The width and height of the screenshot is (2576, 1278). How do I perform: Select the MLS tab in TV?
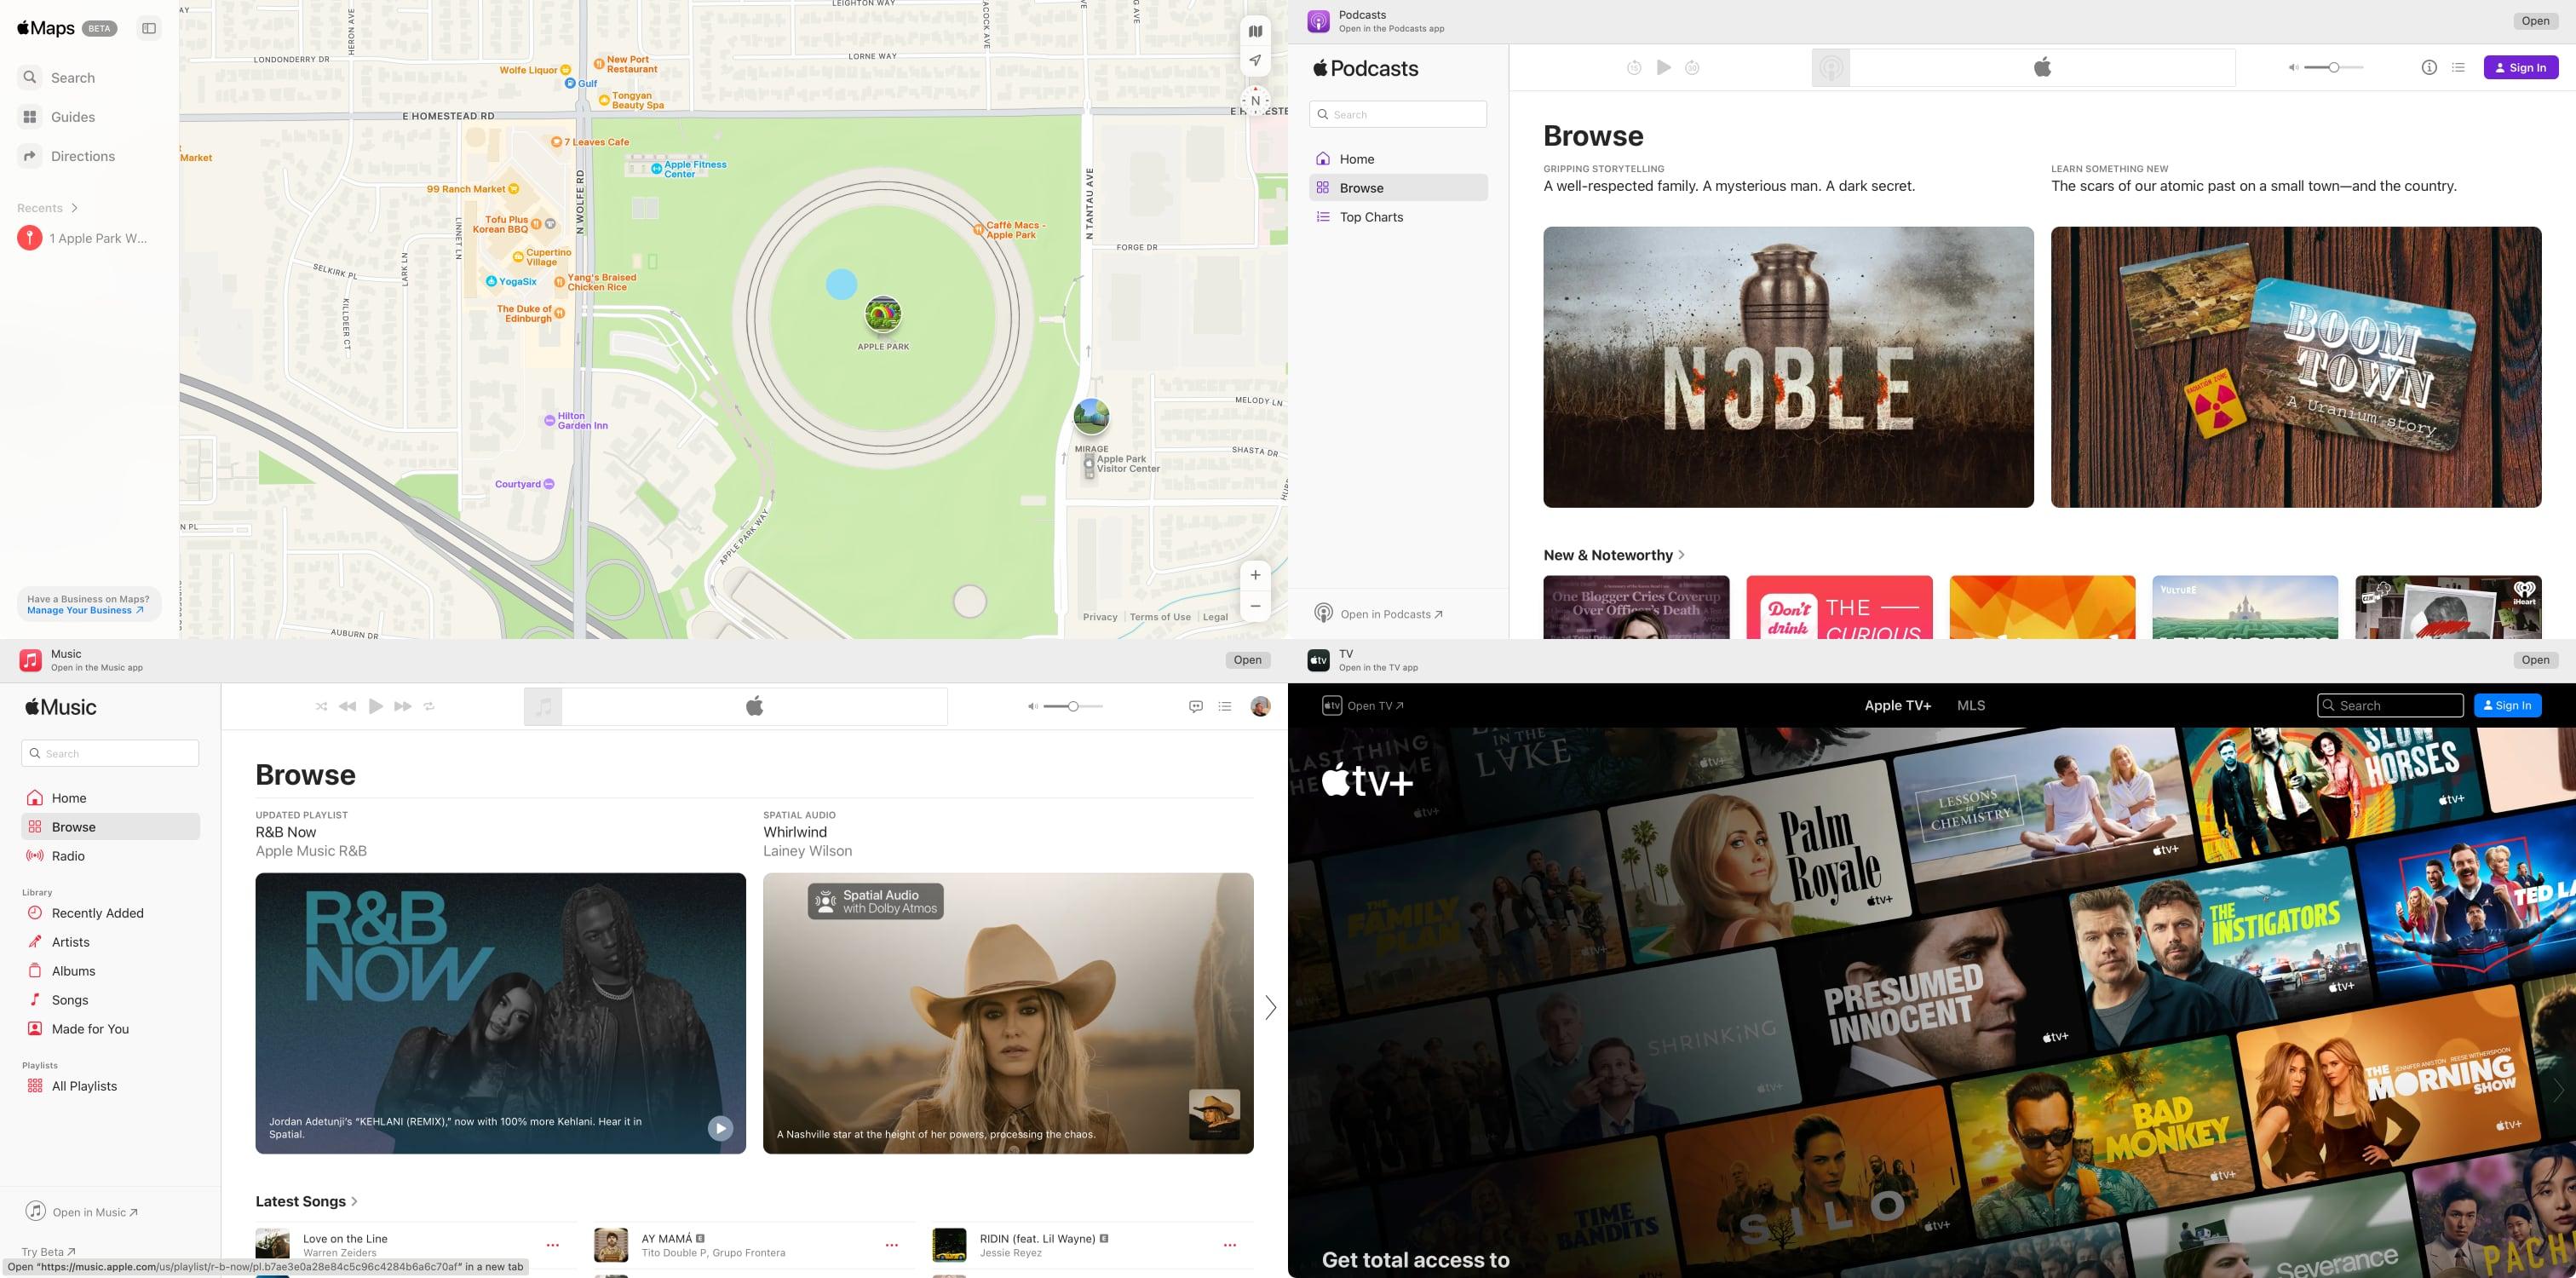tap(1971, 705)
